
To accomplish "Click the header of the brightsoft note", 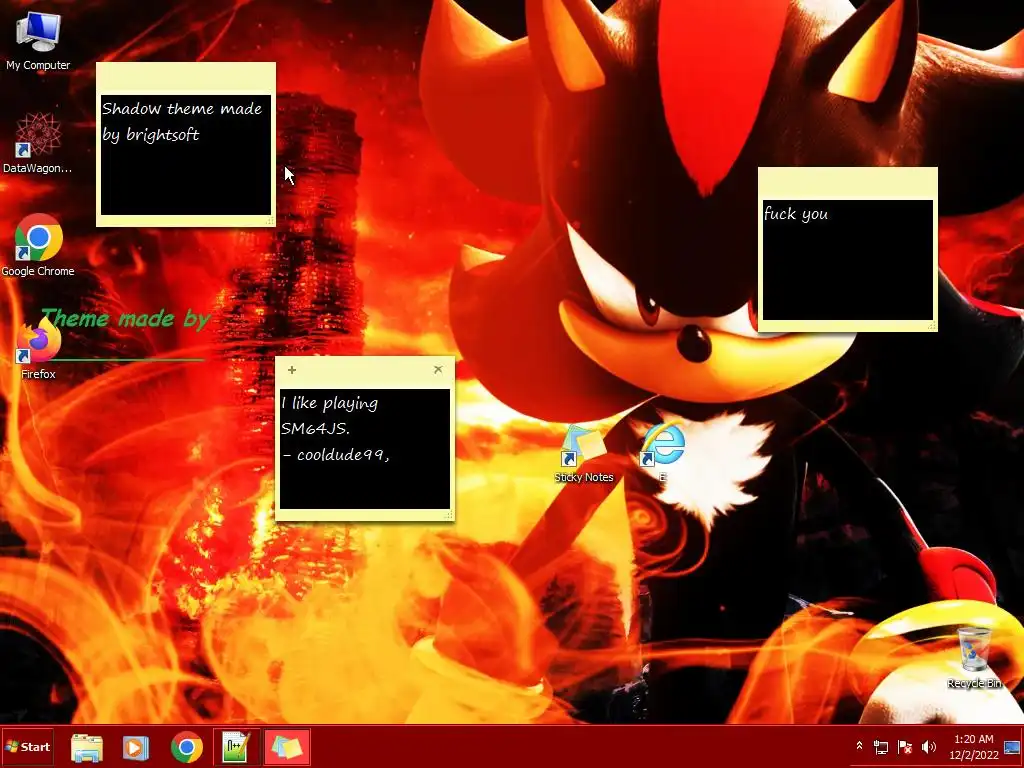I will (186, 78).
